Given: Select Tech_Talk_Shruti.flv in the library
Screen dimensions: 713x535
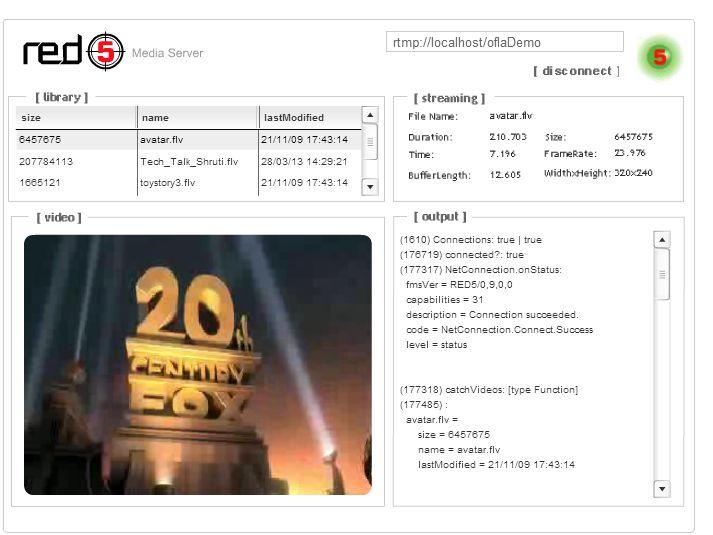Looking at the screenshot, I should [189, 161].
